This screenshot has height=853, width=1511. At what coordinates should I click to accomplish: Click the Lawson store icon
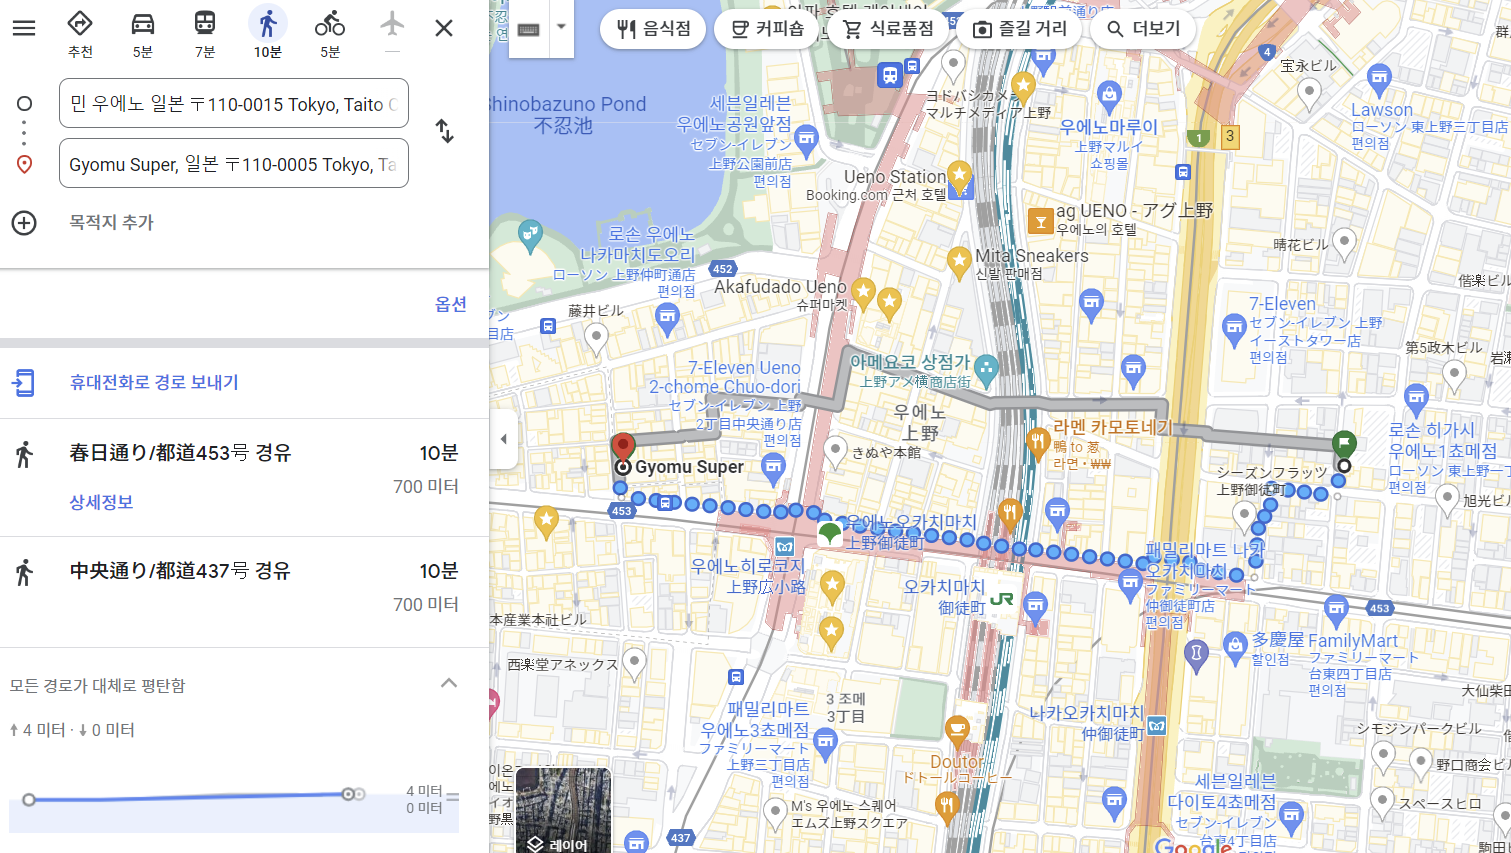1380,78
